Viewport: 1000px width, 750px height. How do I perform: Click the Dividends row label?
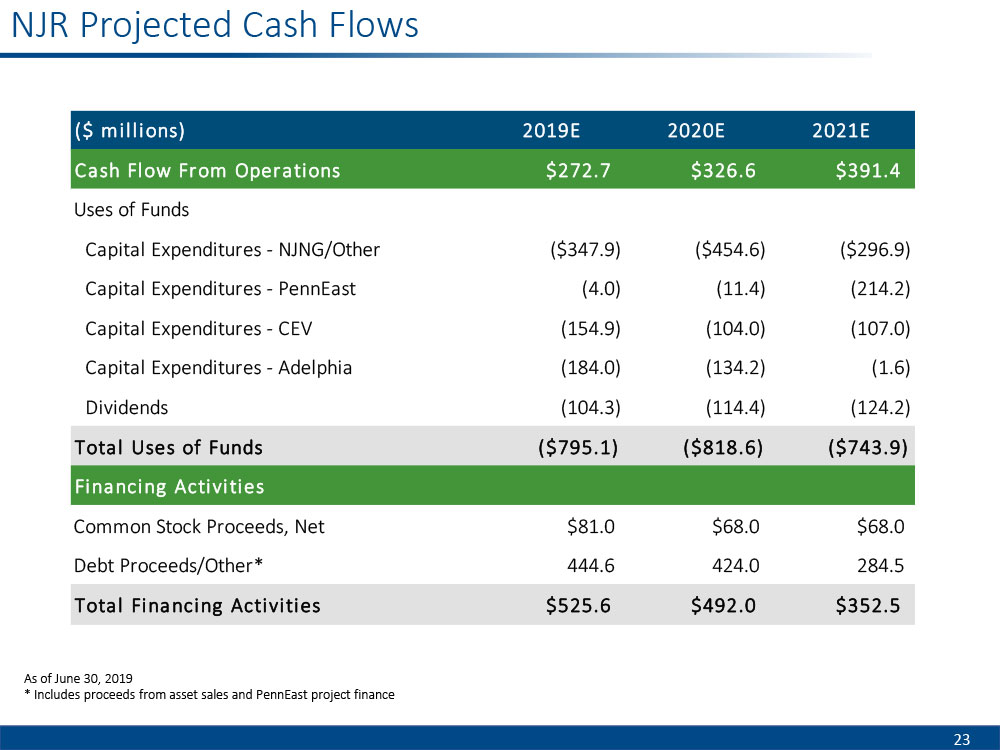click(x=127, y=407)
